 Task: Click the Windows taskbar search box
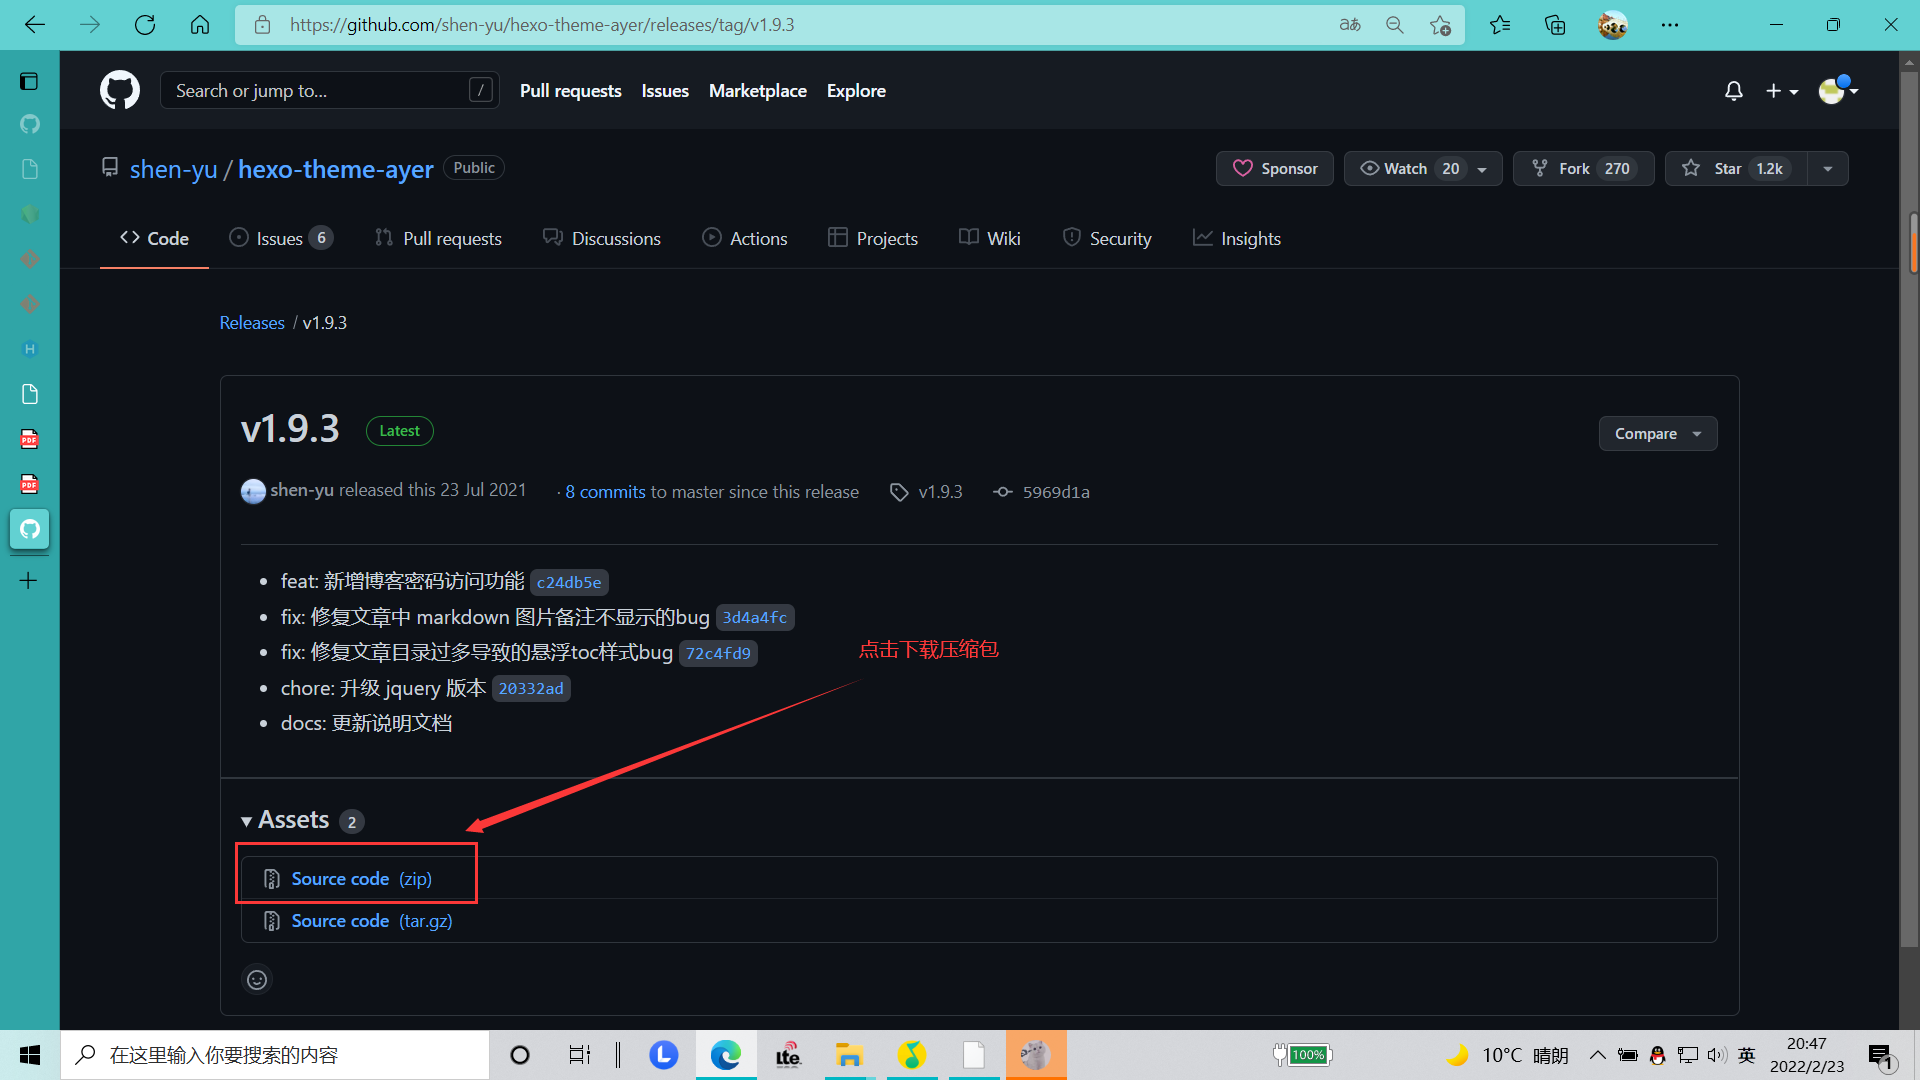click(275, 1055)
